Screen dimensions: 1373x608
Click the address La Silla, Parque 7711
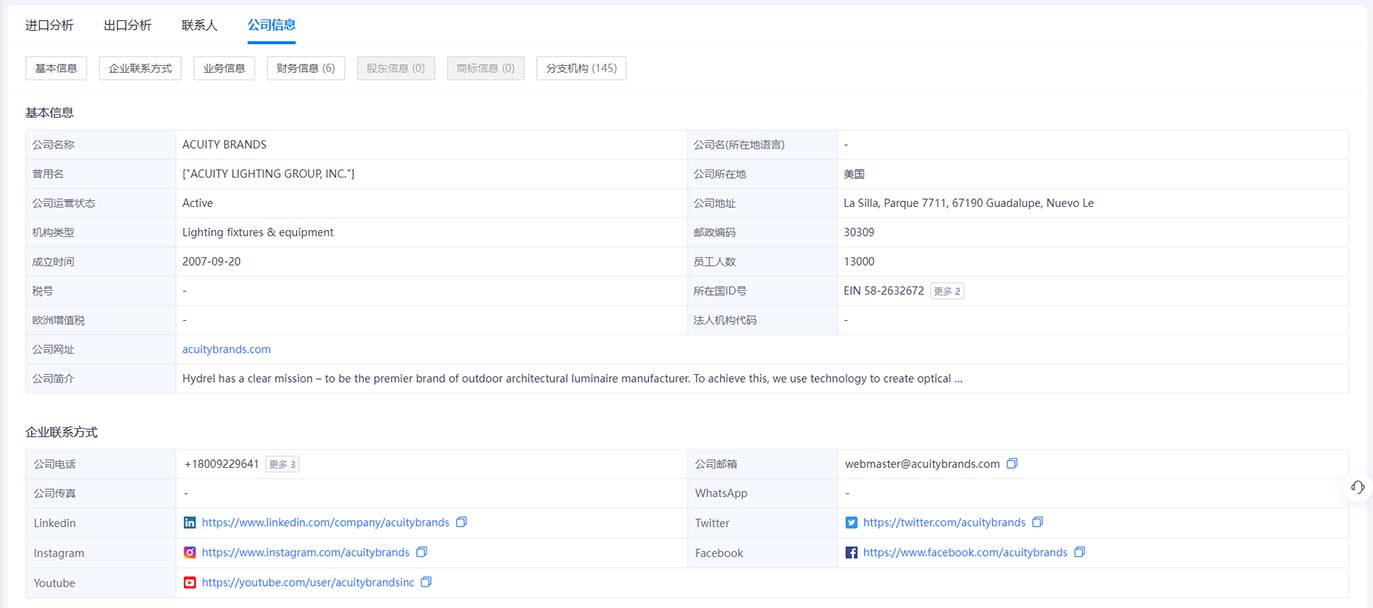pyautogui.click(x=969, y=203)
